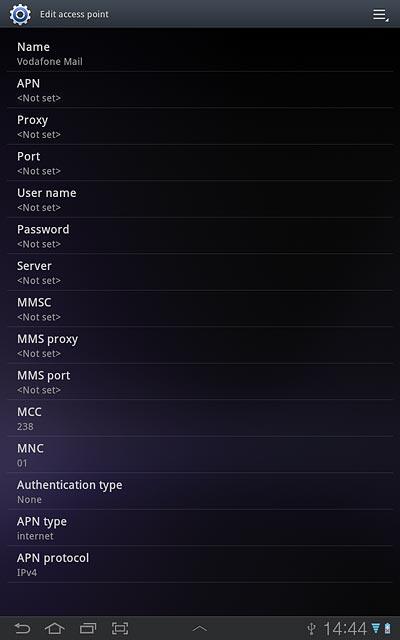Open the Password setting
The width and height of the screenshot is (400, 640).
click(x=200, y=236)
